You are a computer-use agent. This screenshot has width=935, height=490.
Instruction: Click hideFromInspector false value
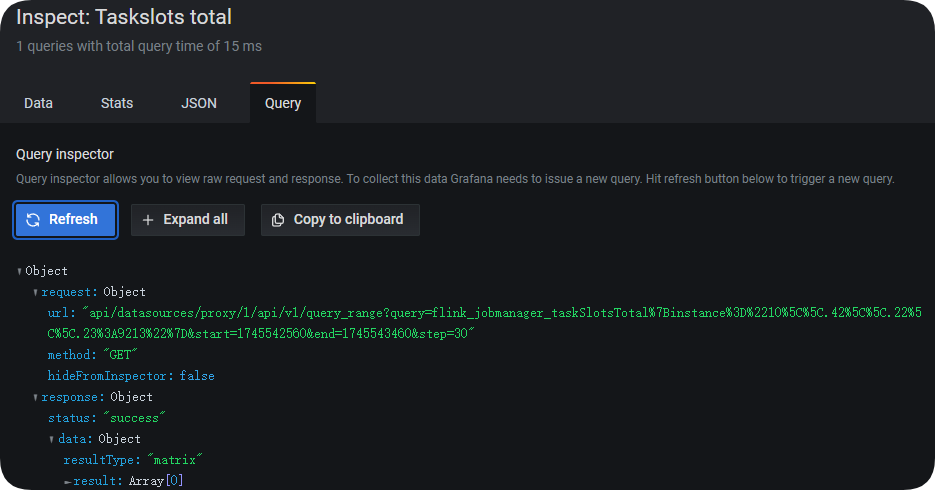pos(197,376)
